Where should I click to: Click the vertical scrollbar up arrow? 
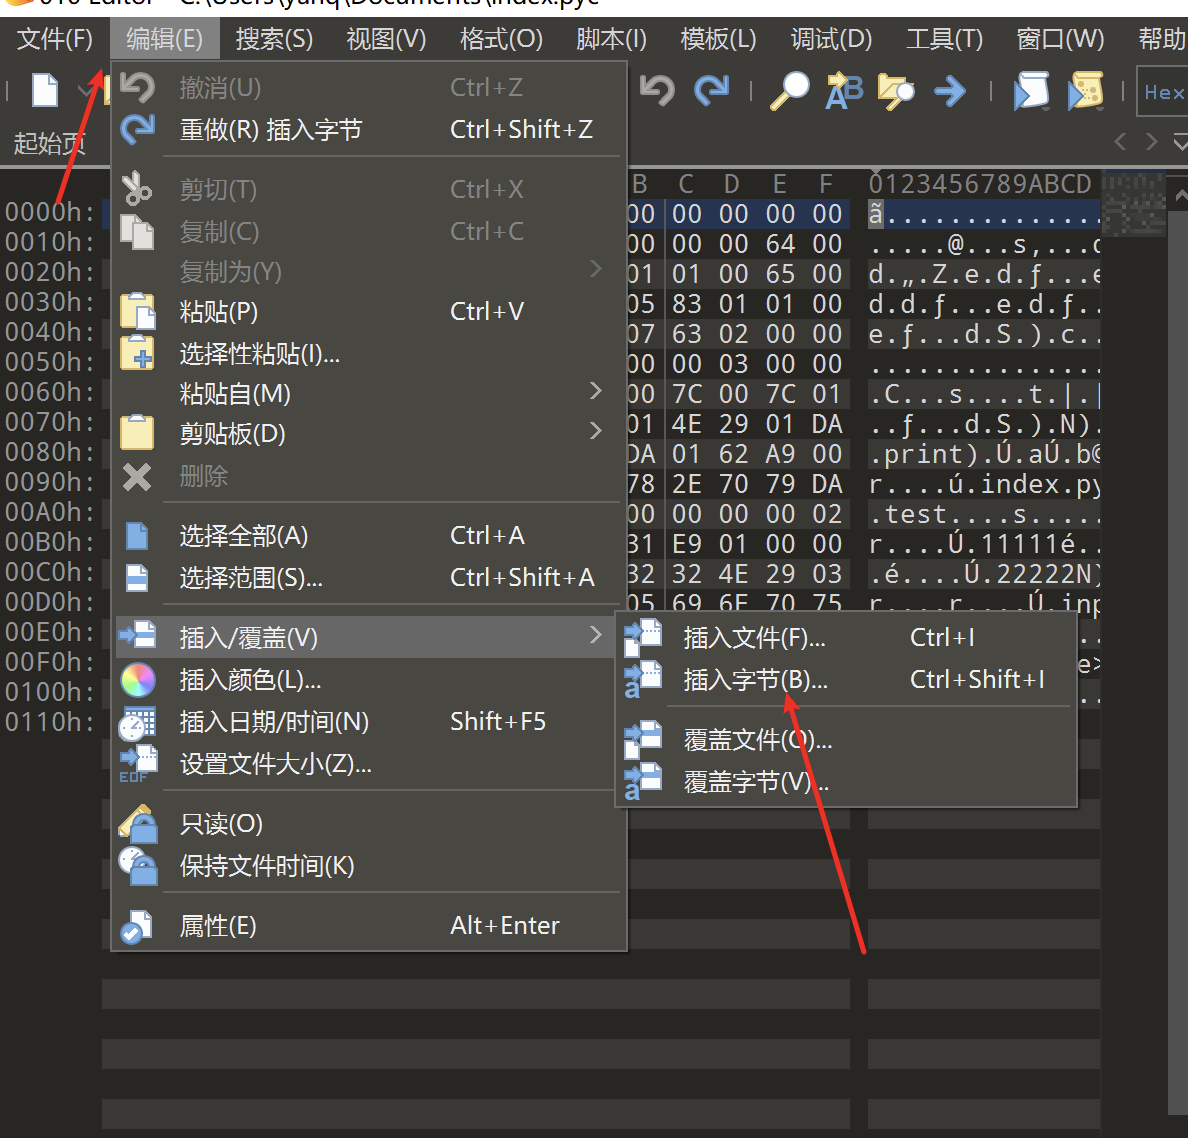tap(1179, 195)
